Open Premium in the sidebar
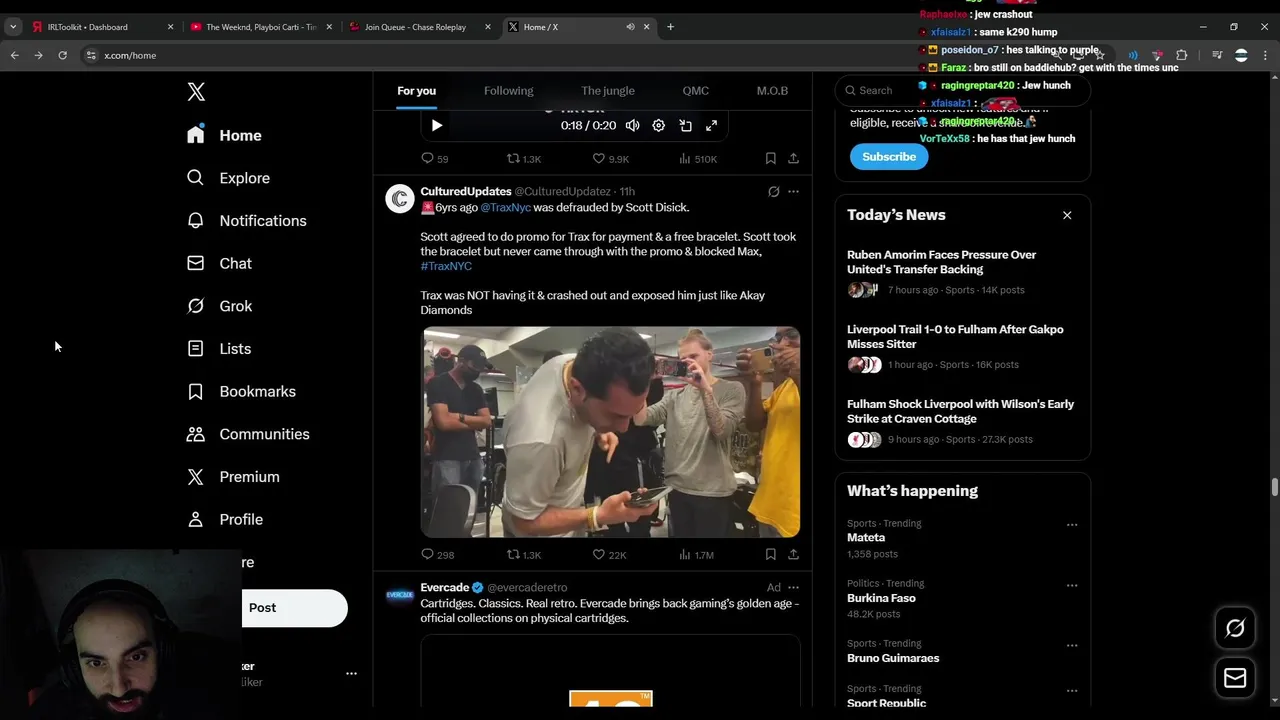This screenshot has width=1280, height=720. 233,477
